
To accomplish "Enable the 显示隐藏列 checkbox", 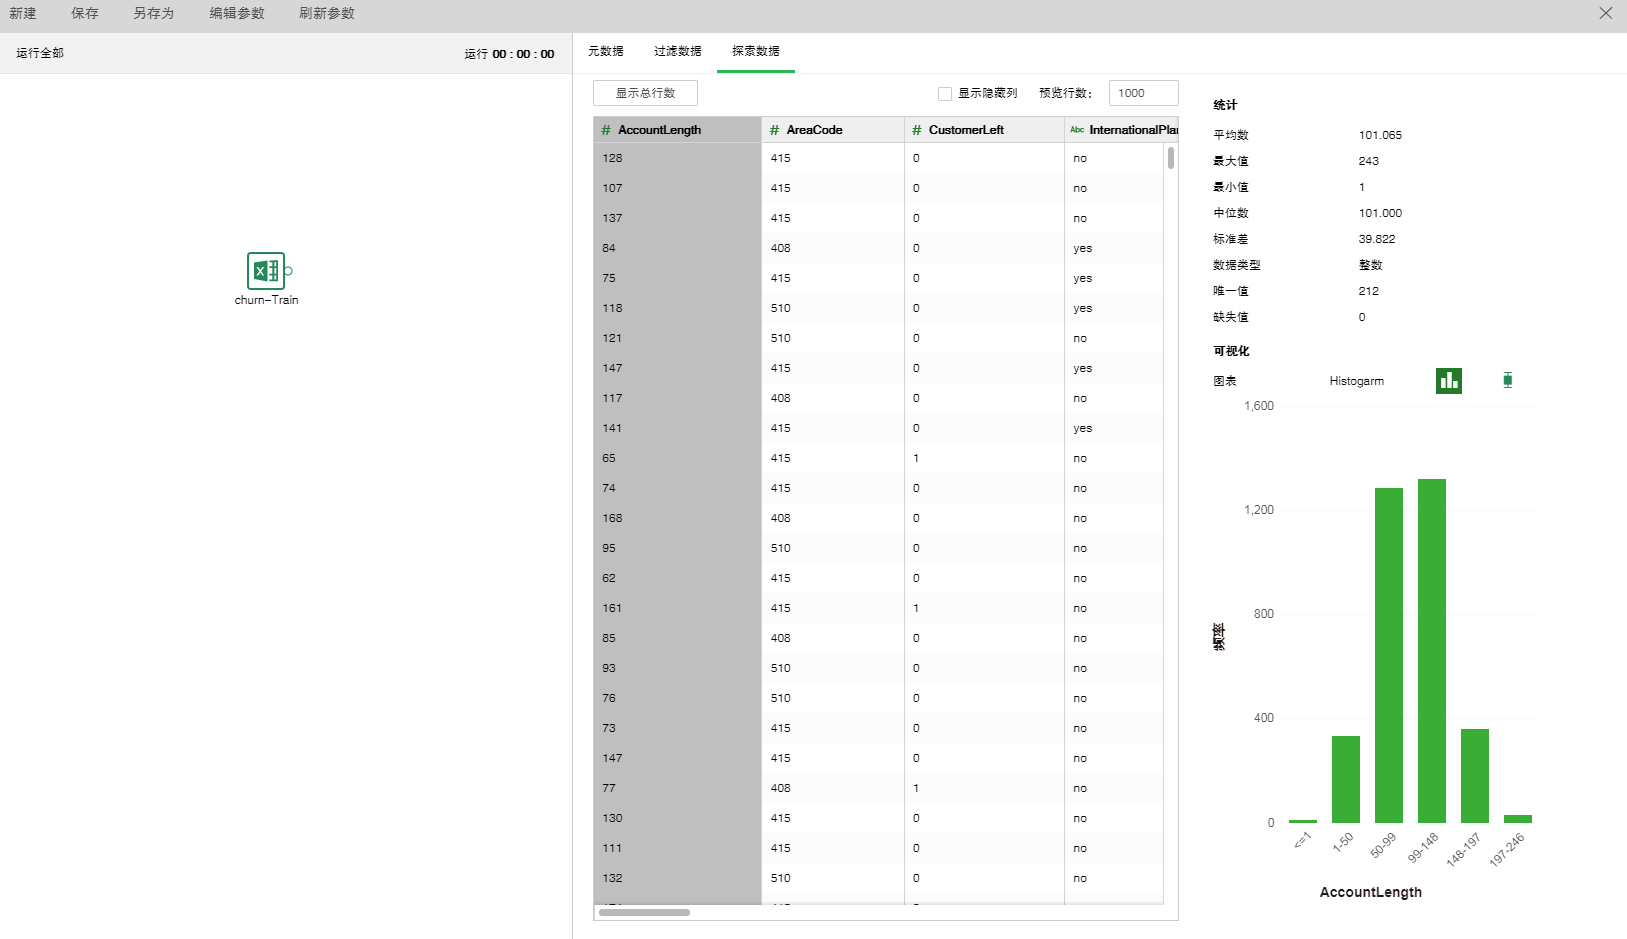I will pyautogui.click(x=944, y=94).
